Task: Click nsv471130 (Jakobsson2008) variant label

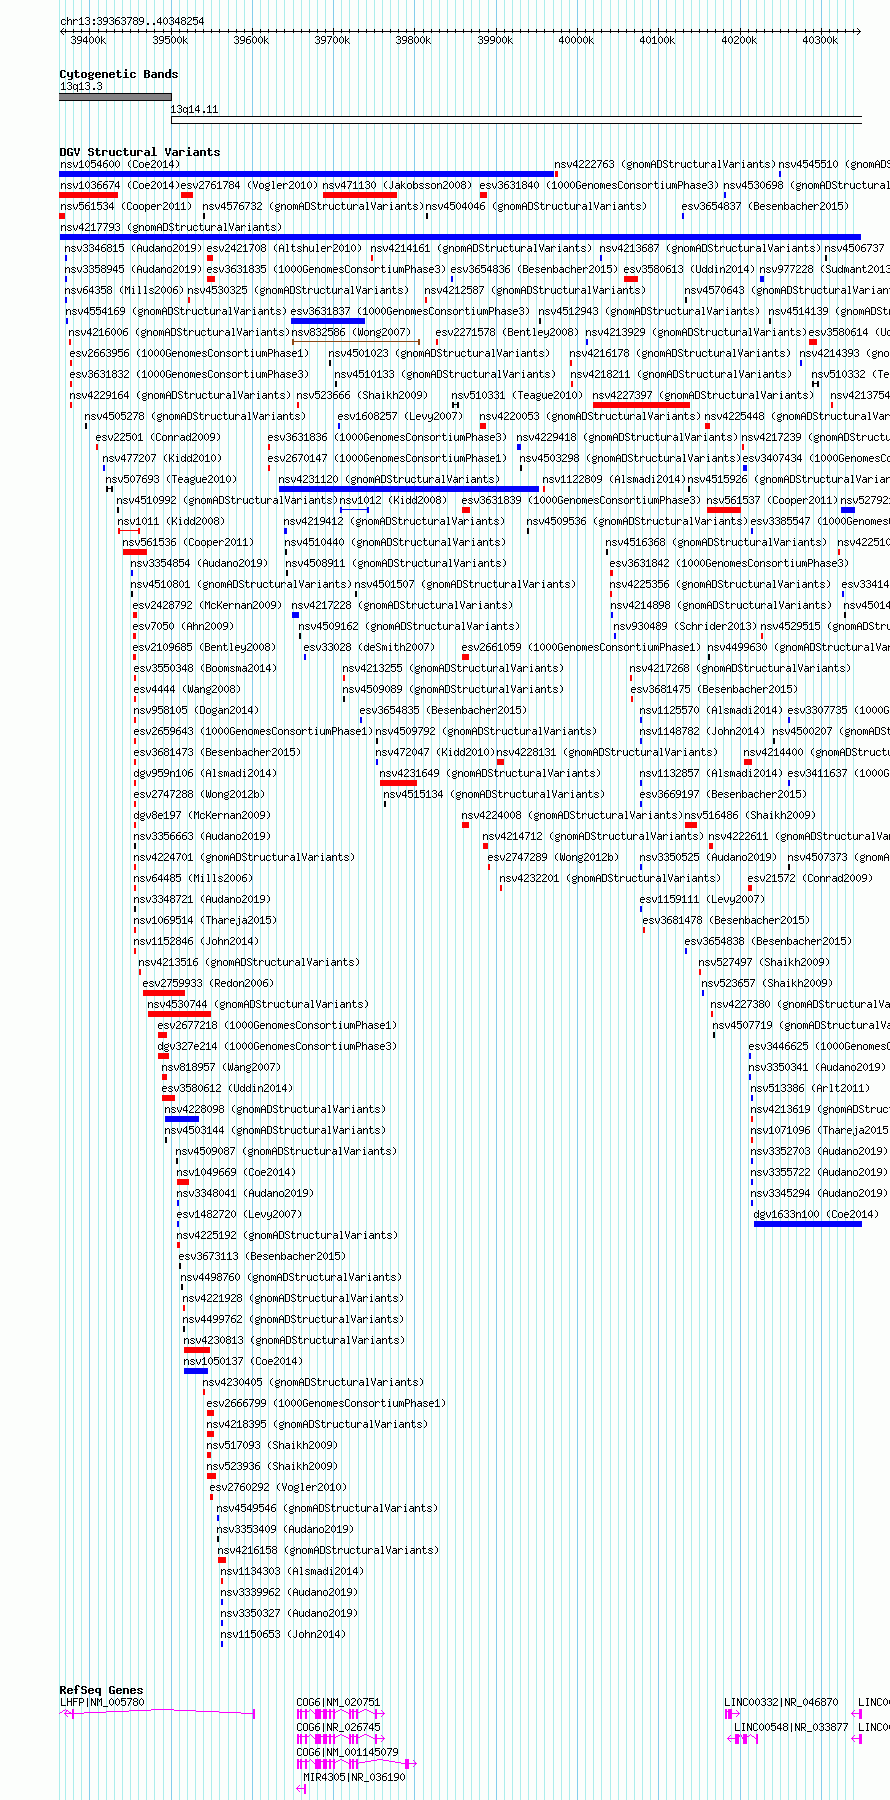Action: click(397, 185)
